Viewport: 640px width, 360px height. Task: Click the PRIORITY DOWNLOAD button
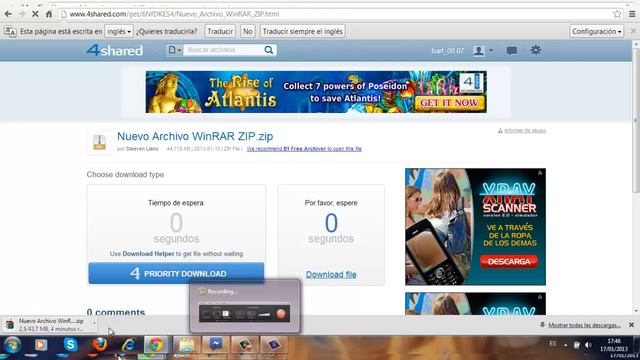coord(176,273)
